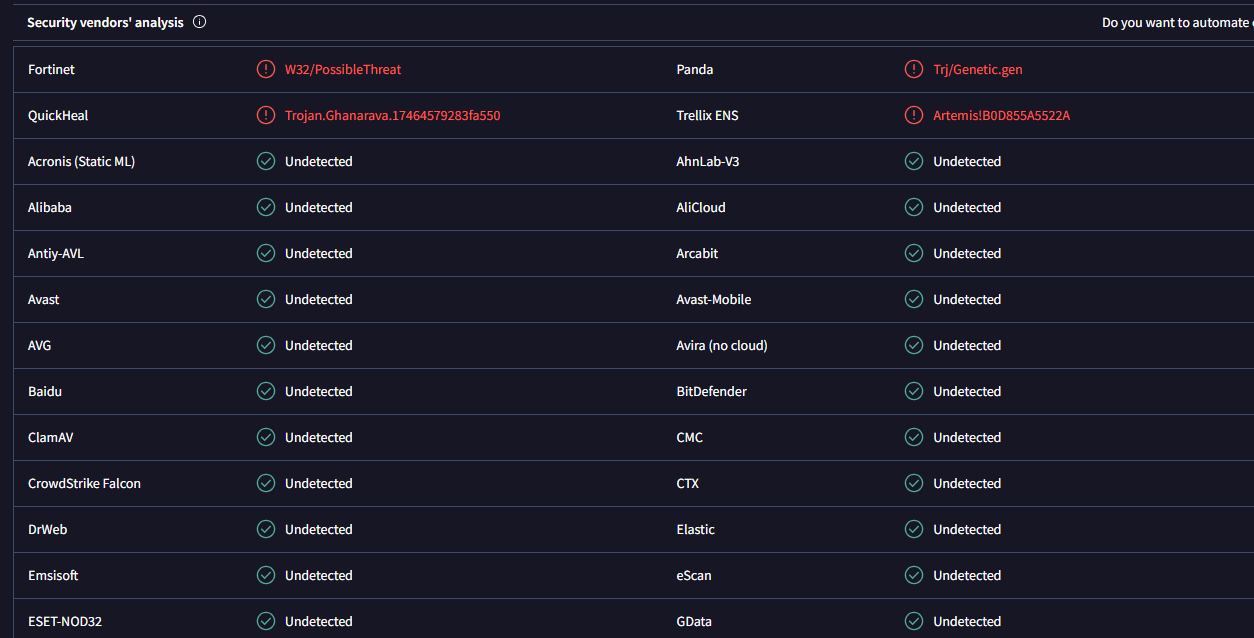Click the checkmark icon in Avast-Mobile row
1254x638 pixels.
pos(914,299)
